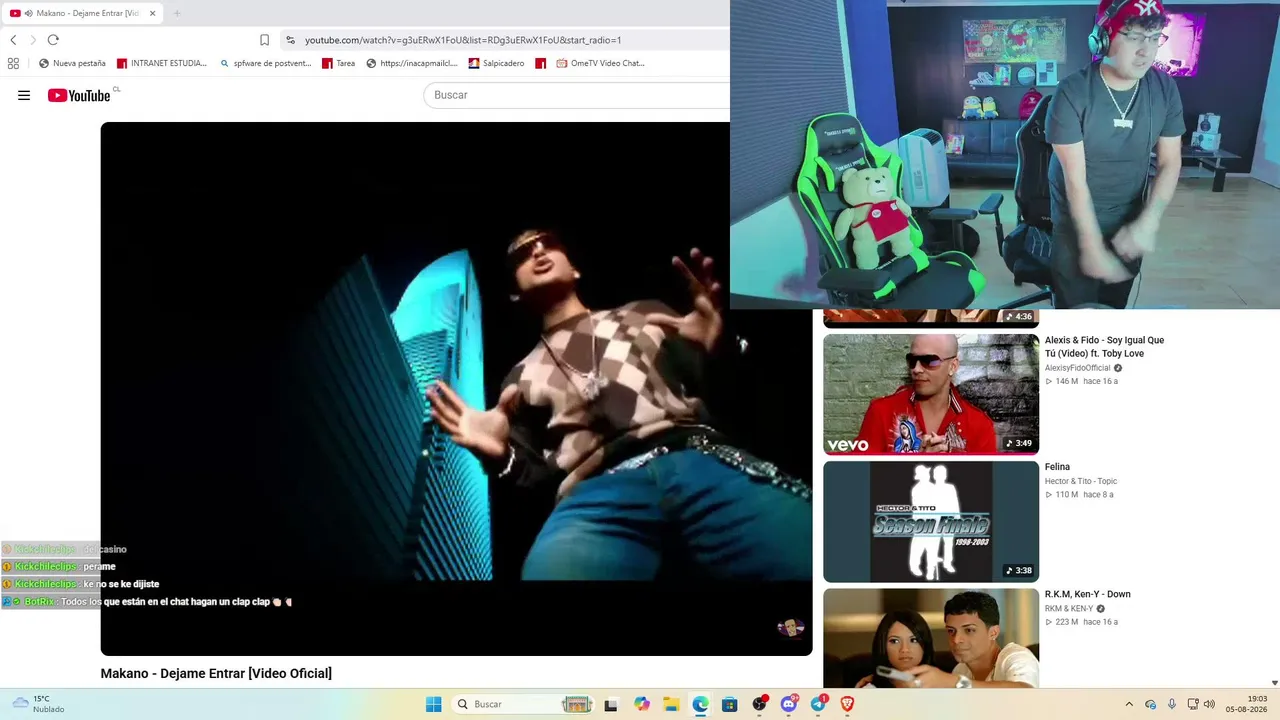Screen dimensions: 1280x720
Task: Open a new browser tab
Action: [177, 13]
